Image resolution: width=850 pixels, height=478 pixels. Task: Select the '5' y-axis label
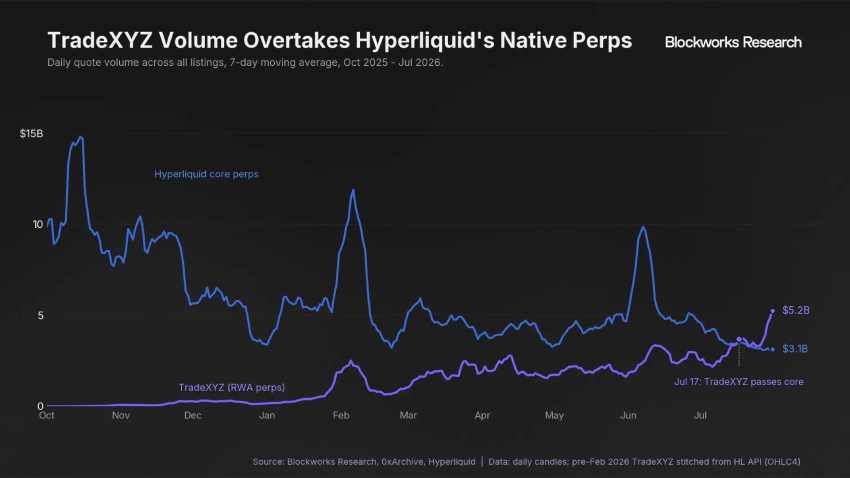[40, 315]
